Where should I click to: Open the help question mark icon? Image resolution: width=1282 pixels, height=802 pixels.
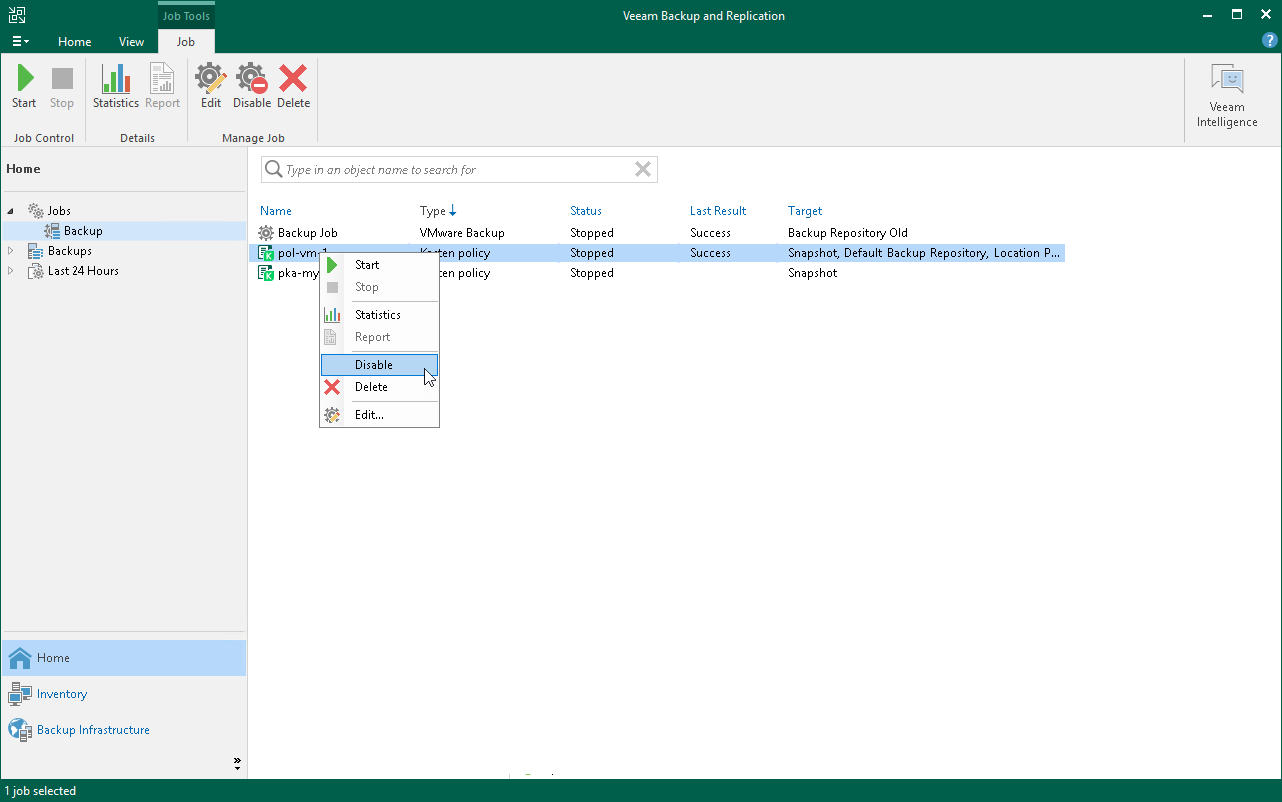(1270, 41)
